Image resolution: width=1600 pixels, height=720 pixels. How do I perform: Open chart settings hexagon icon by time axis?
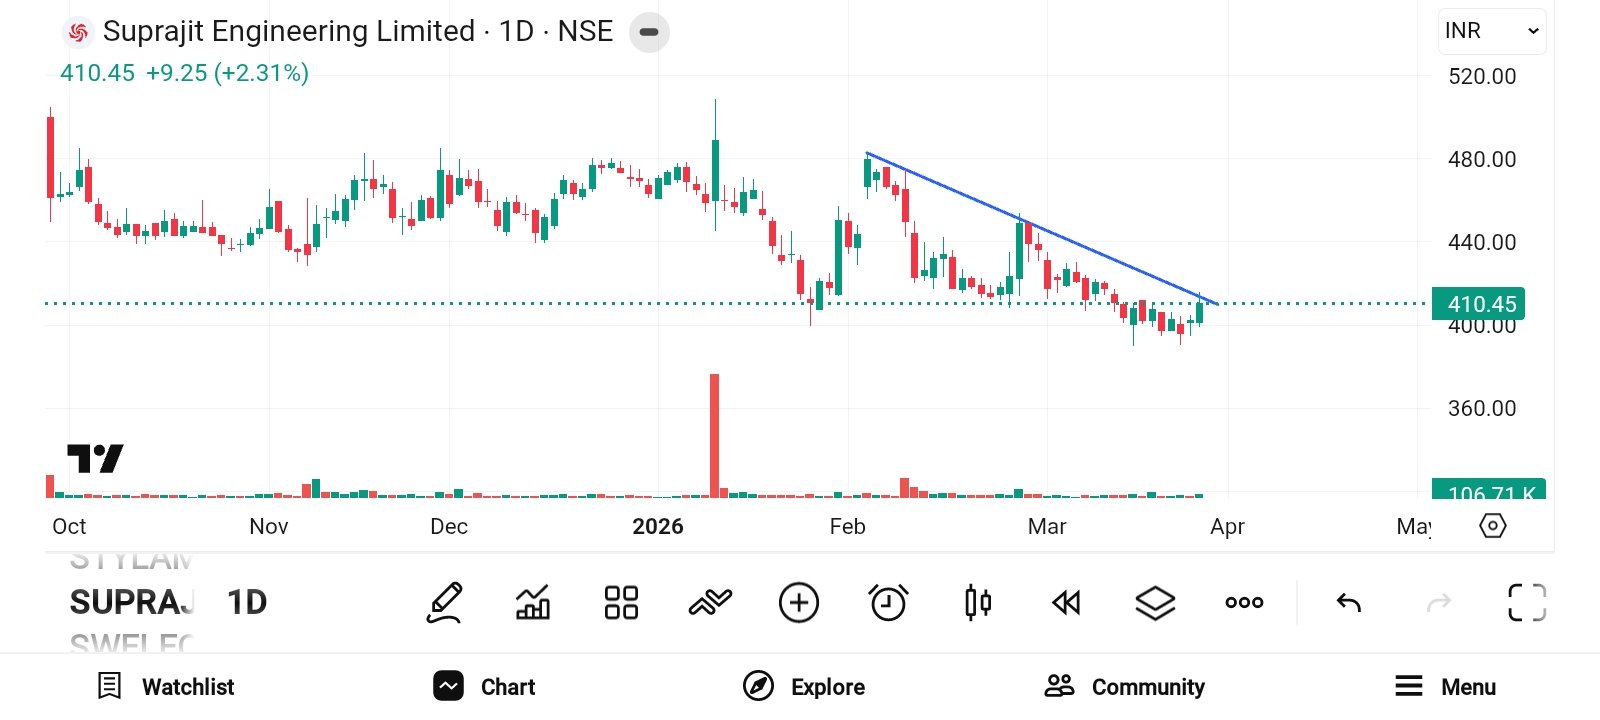[x=1492, y=526]
